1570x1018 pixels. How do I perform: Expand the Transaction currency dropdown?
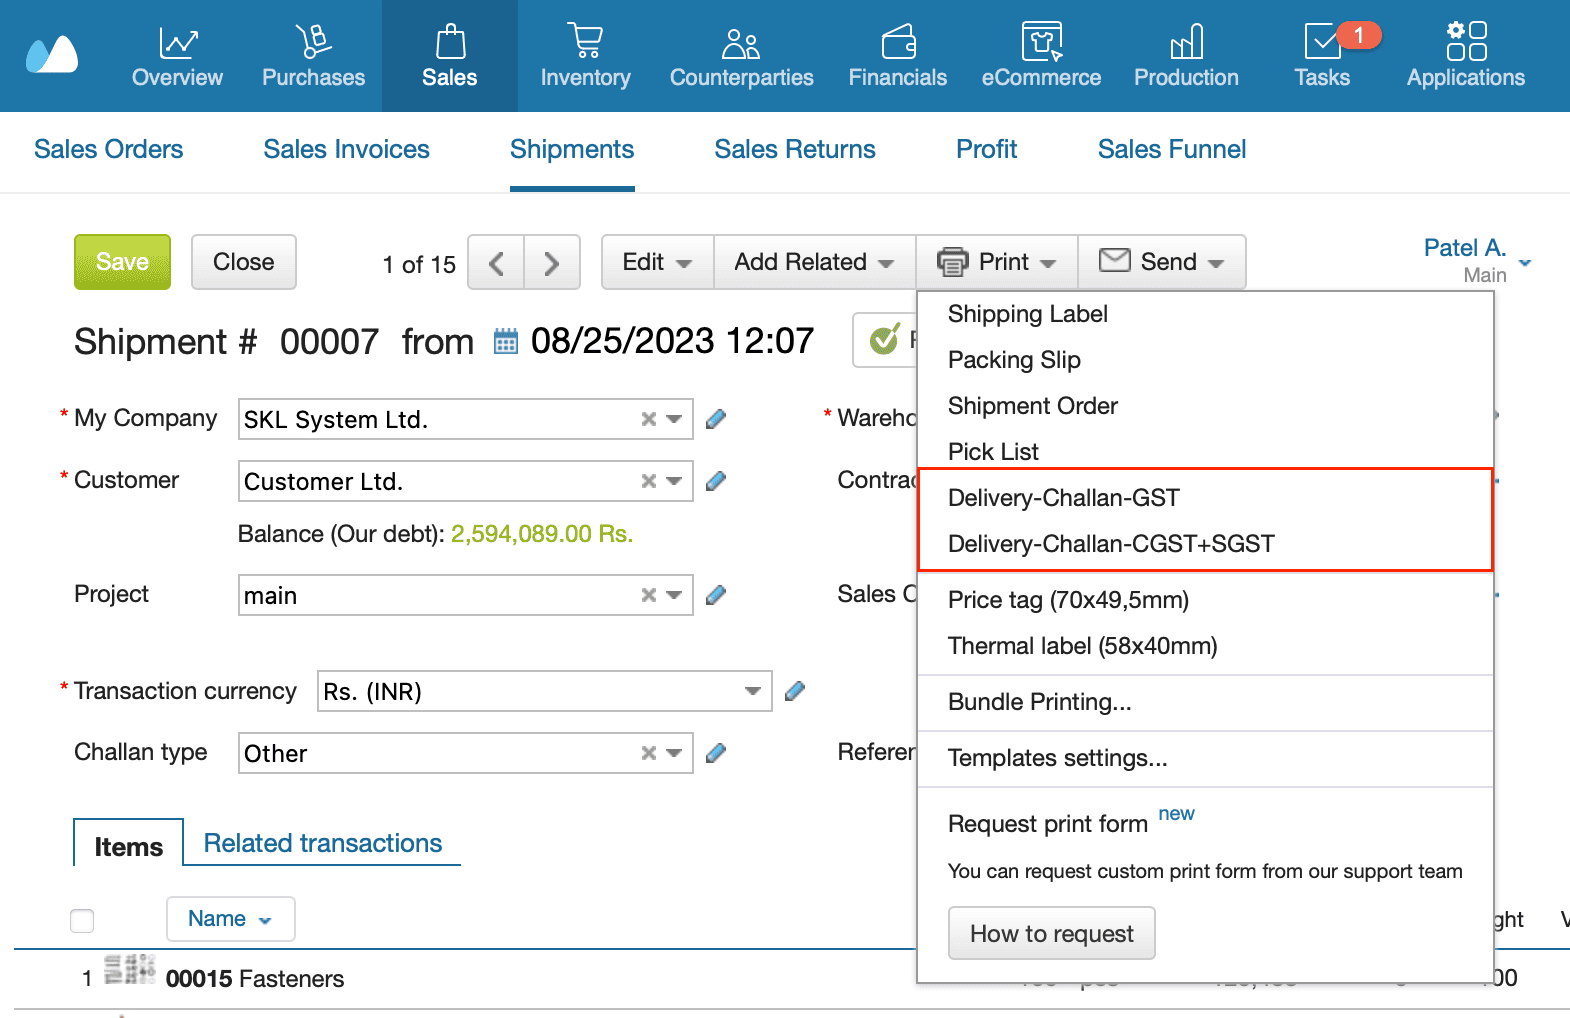coord(752,691)
